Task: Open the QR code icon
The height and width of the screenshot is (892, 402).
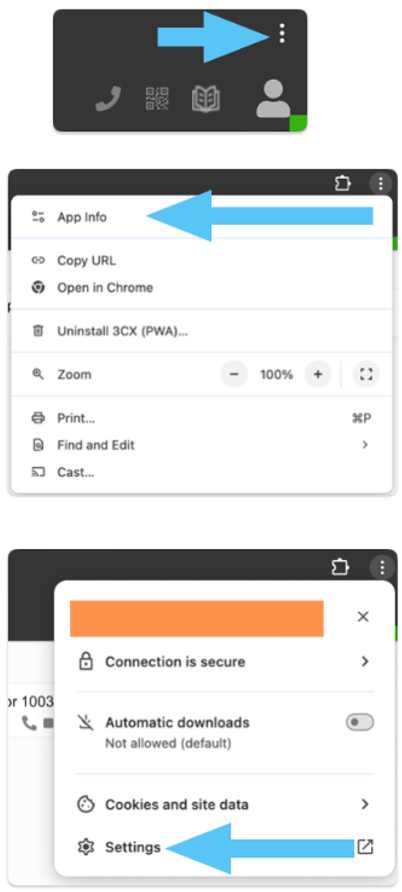Action: 157,99
